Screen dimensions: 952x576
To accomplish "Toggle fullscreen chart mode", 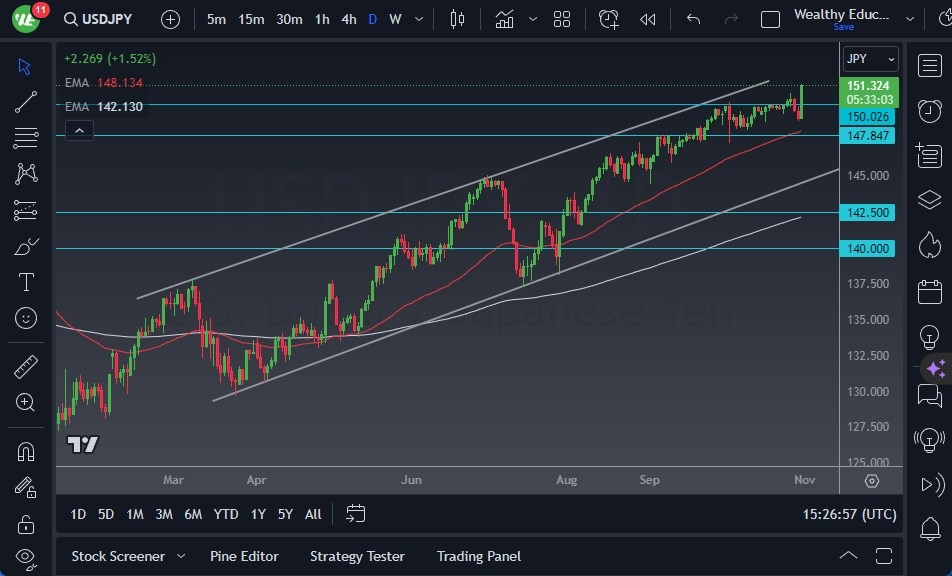I will 884,555.
